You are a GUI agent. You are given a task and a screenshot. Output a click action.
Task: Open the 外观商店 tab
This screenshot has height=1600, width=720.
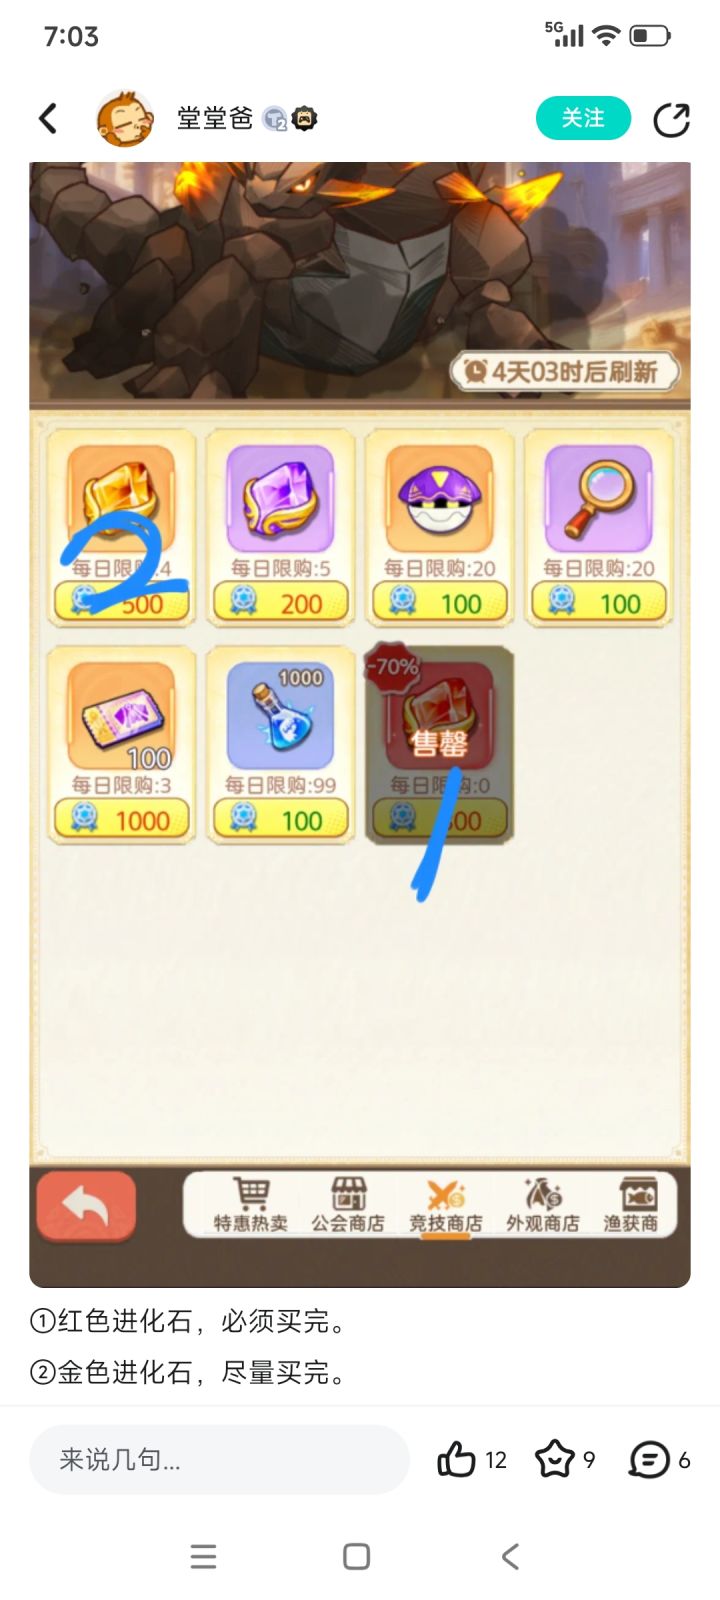point(542,1204)
